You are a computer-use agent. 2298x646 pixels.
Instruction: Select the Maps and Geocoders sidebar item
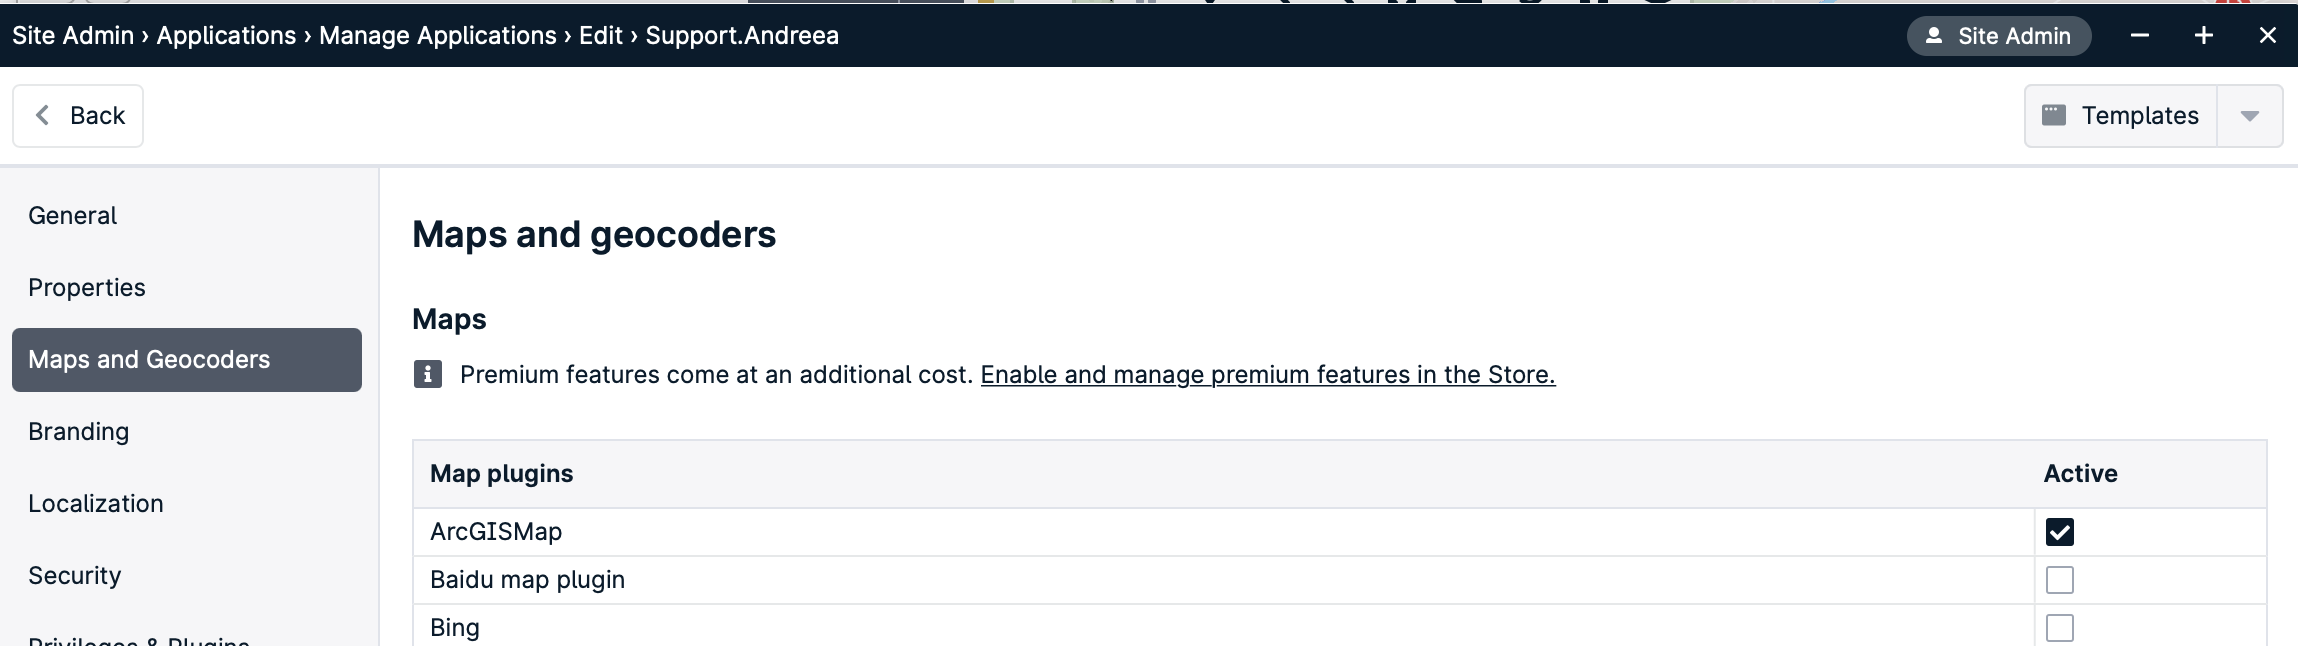pyautogui.click(x=187, y=360)
